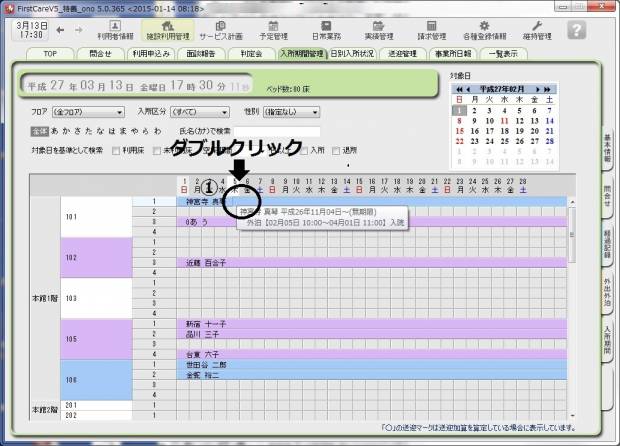Image resolution: width=620 pixels, height=446 pixels.
Task: Switch to the 日別入所状況 tab
Action: 351,53
